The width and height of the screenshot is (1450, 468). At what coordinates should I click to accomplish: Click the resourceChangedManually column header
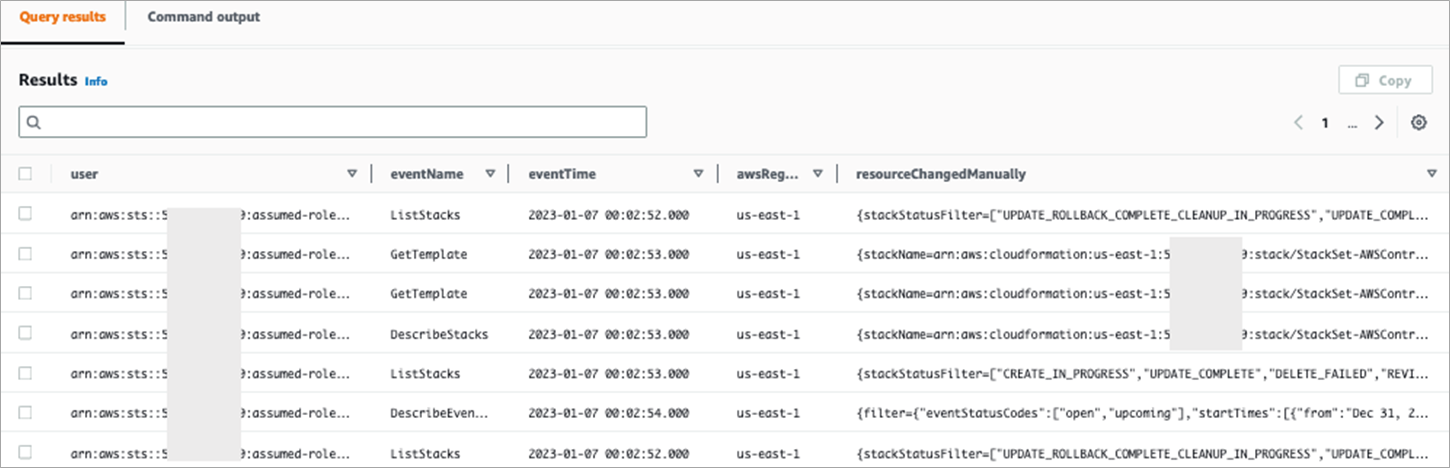click(x=941, y=174)
